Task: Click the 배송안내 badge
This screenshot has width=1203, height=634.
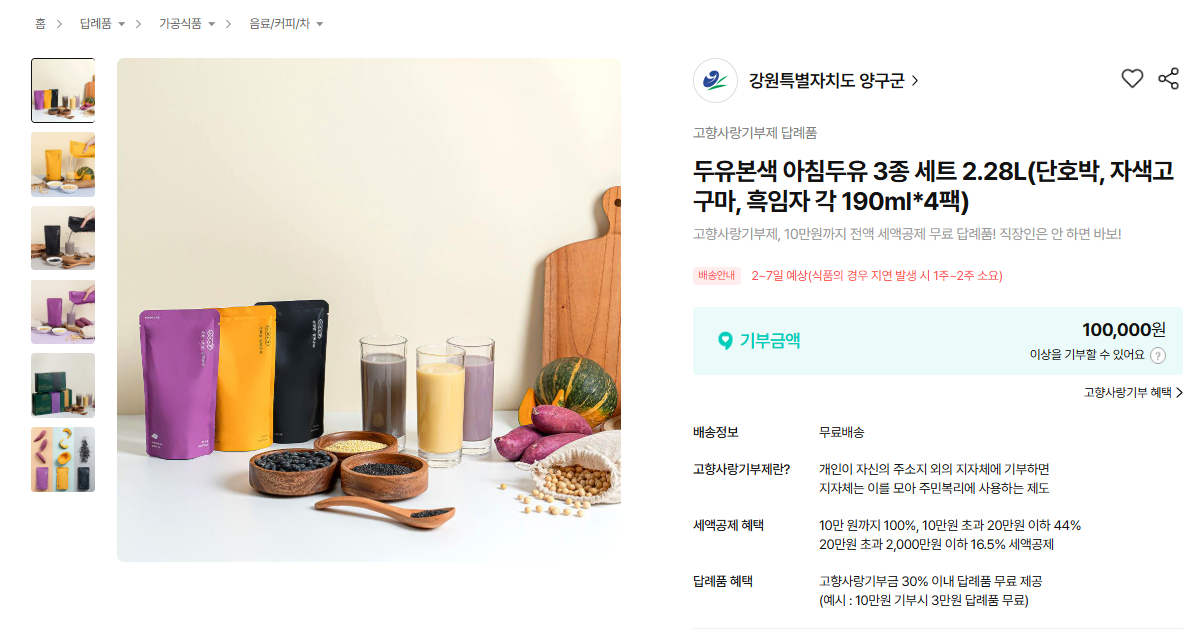Action: tap(716, 276)
